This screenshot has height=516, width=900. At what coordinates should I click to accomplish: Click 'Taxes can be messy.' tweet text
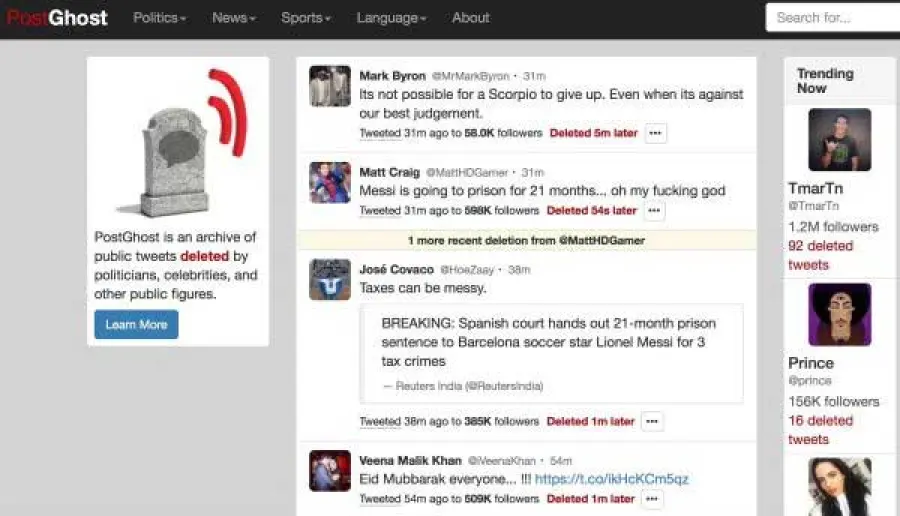tap(423, 288)
